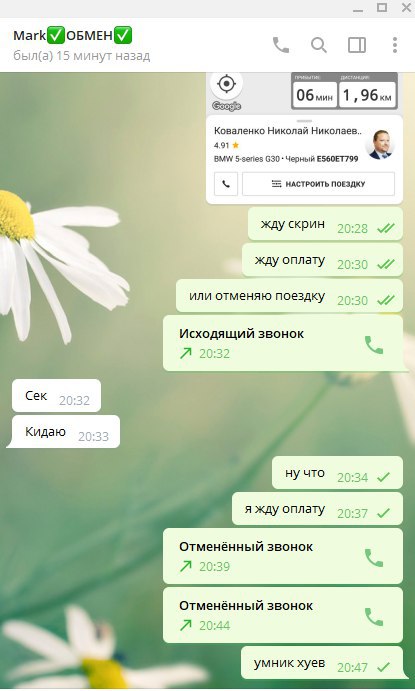Image resolution: width=415 pixels, height=691 pixels.
Task: Maximize the Telegram window
Action: [x=382, y=7]
